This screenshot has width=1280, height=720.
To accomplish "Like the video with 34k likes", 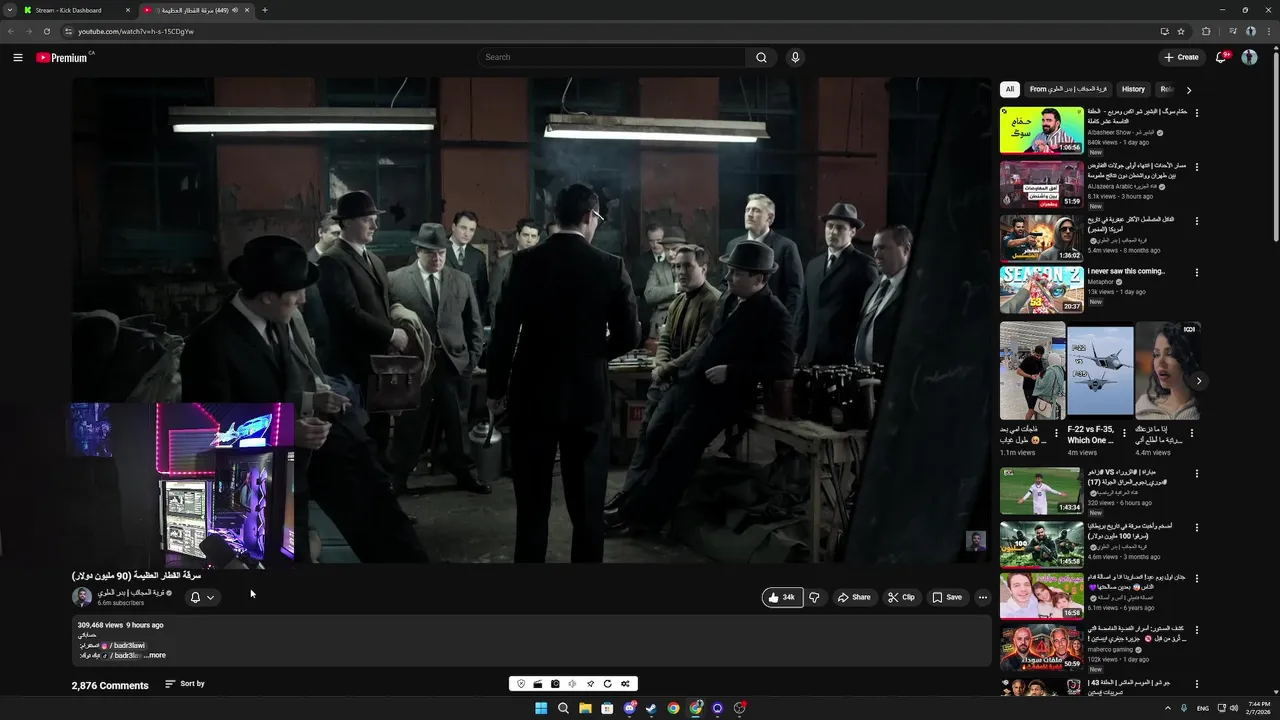I will coord(782,597).
